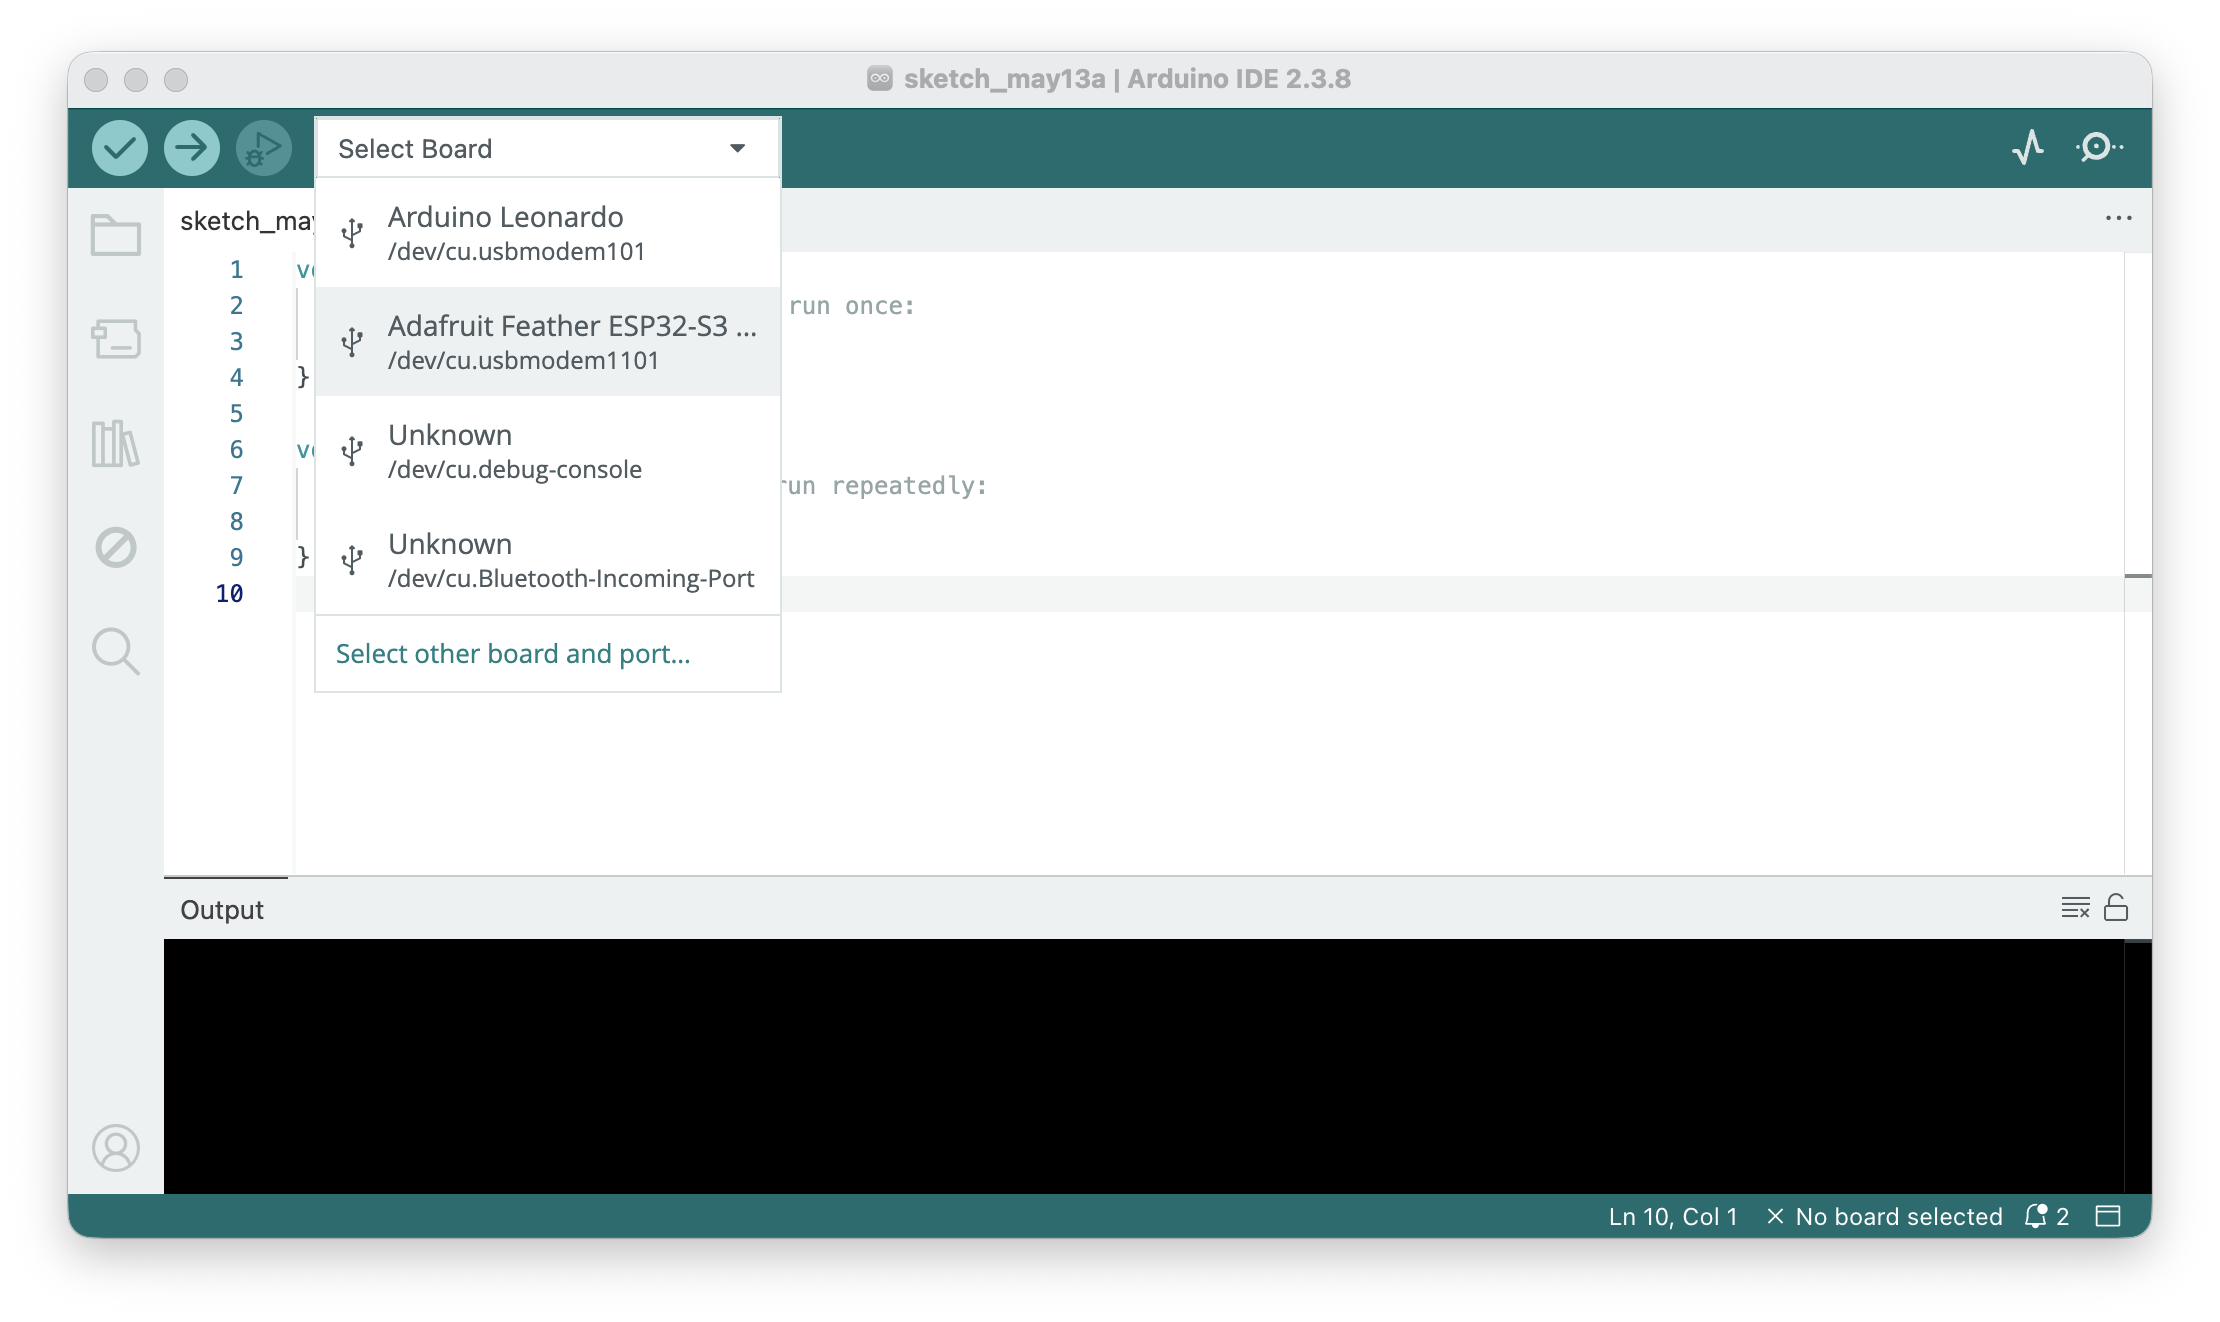Open the editor tab options ellipsis

[2118, 218]
